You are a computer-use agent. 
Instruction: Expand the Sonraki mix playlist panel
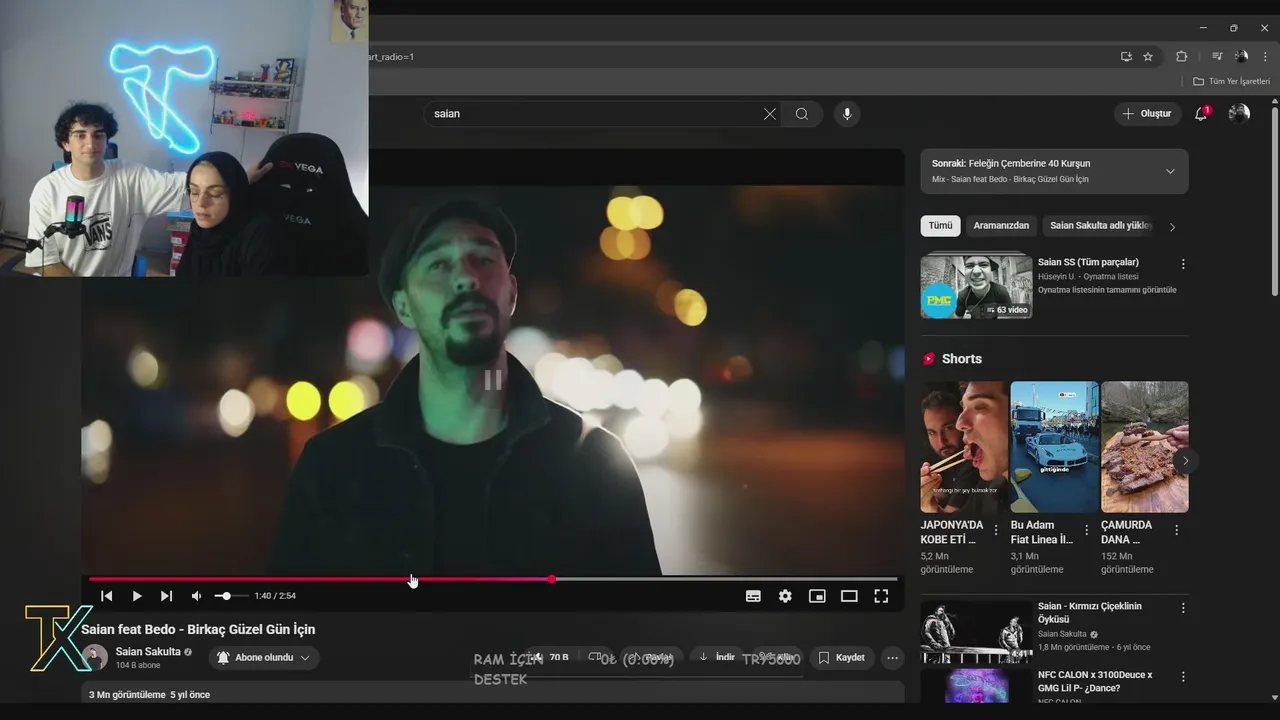(1170, 171)
